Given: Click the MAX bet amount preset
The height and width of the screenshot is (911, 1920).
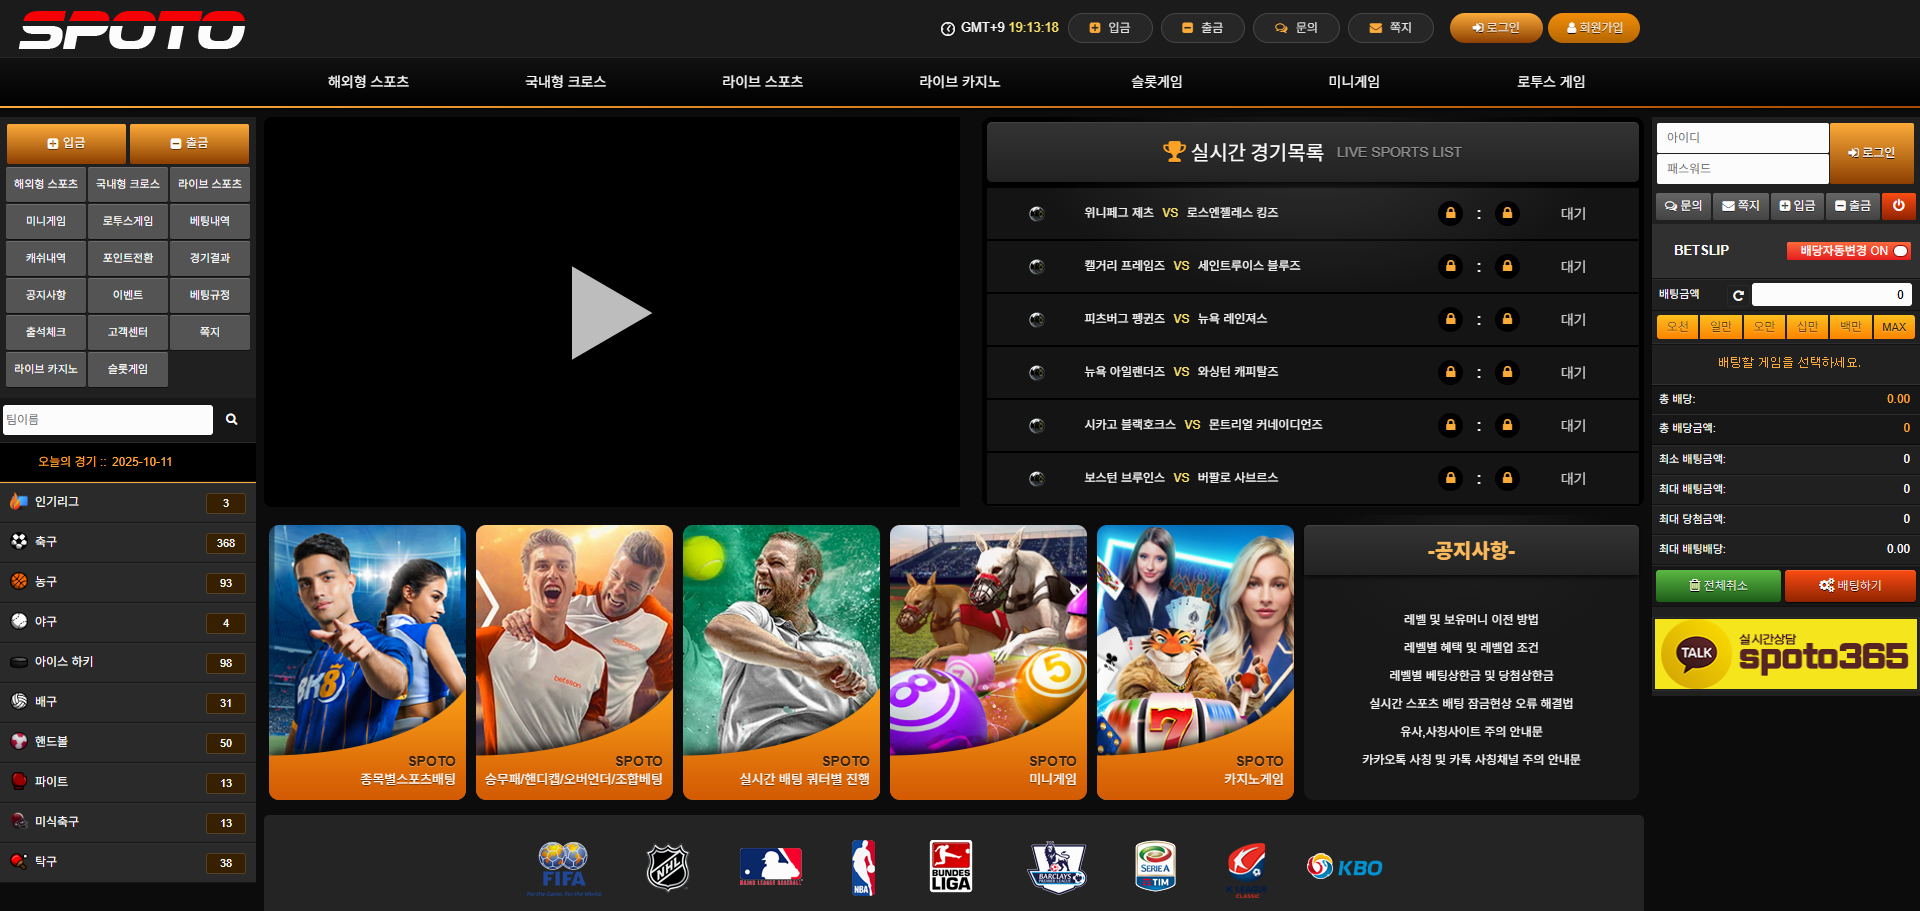Looking at the screenshot, I should click(1893, 327).
